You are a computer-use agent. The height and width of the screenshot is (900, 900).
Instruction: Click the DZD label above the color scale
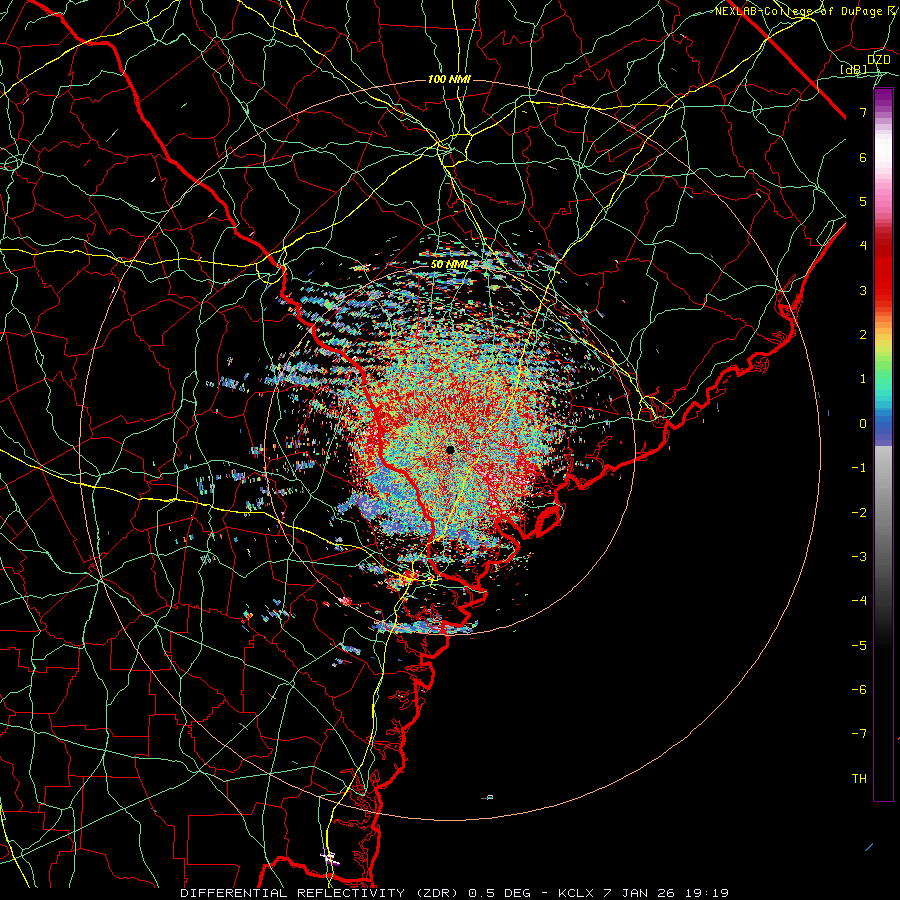(x=878, y=59)
